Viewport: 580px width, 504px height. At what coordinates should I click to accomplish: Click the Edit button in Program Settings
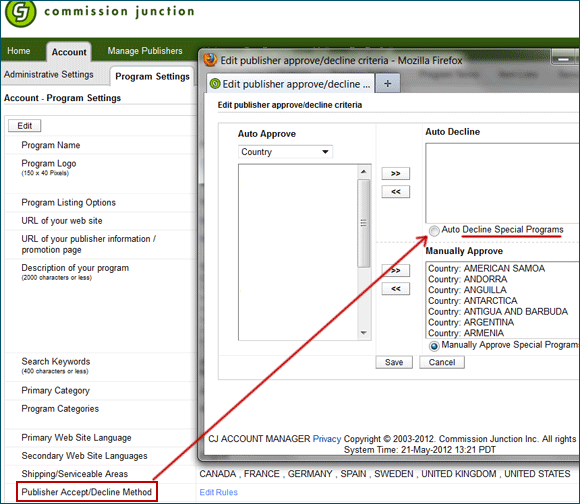tap(24, 126)
